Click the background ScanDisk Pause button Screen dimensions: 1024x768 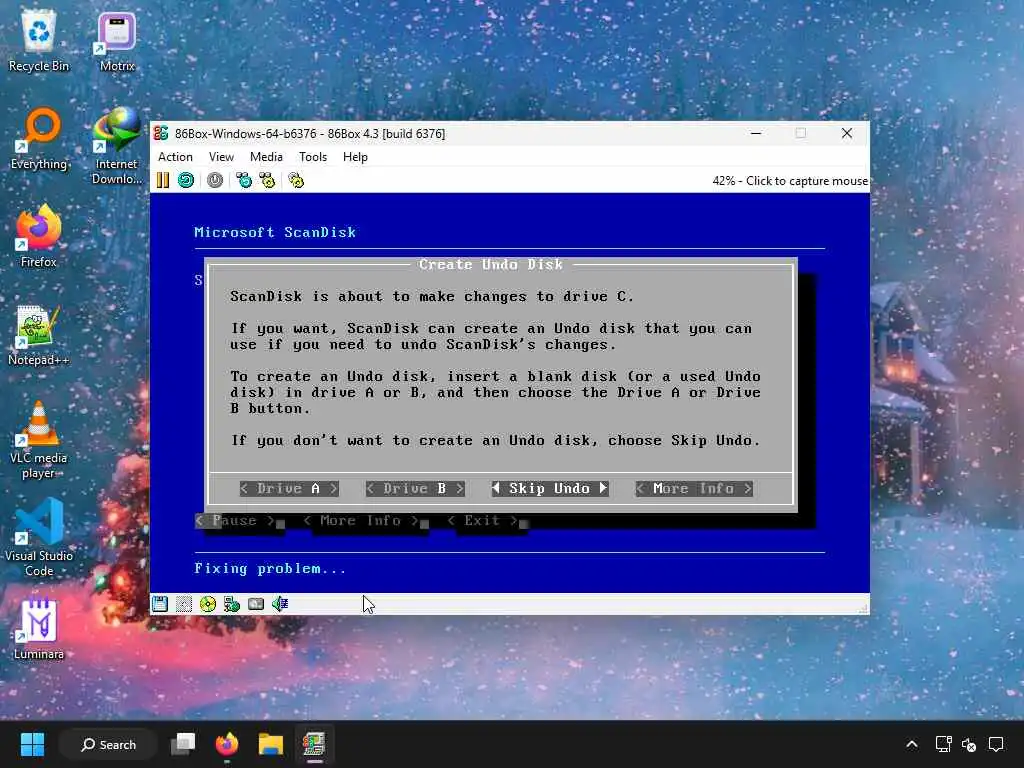click(x=234, y=520)
